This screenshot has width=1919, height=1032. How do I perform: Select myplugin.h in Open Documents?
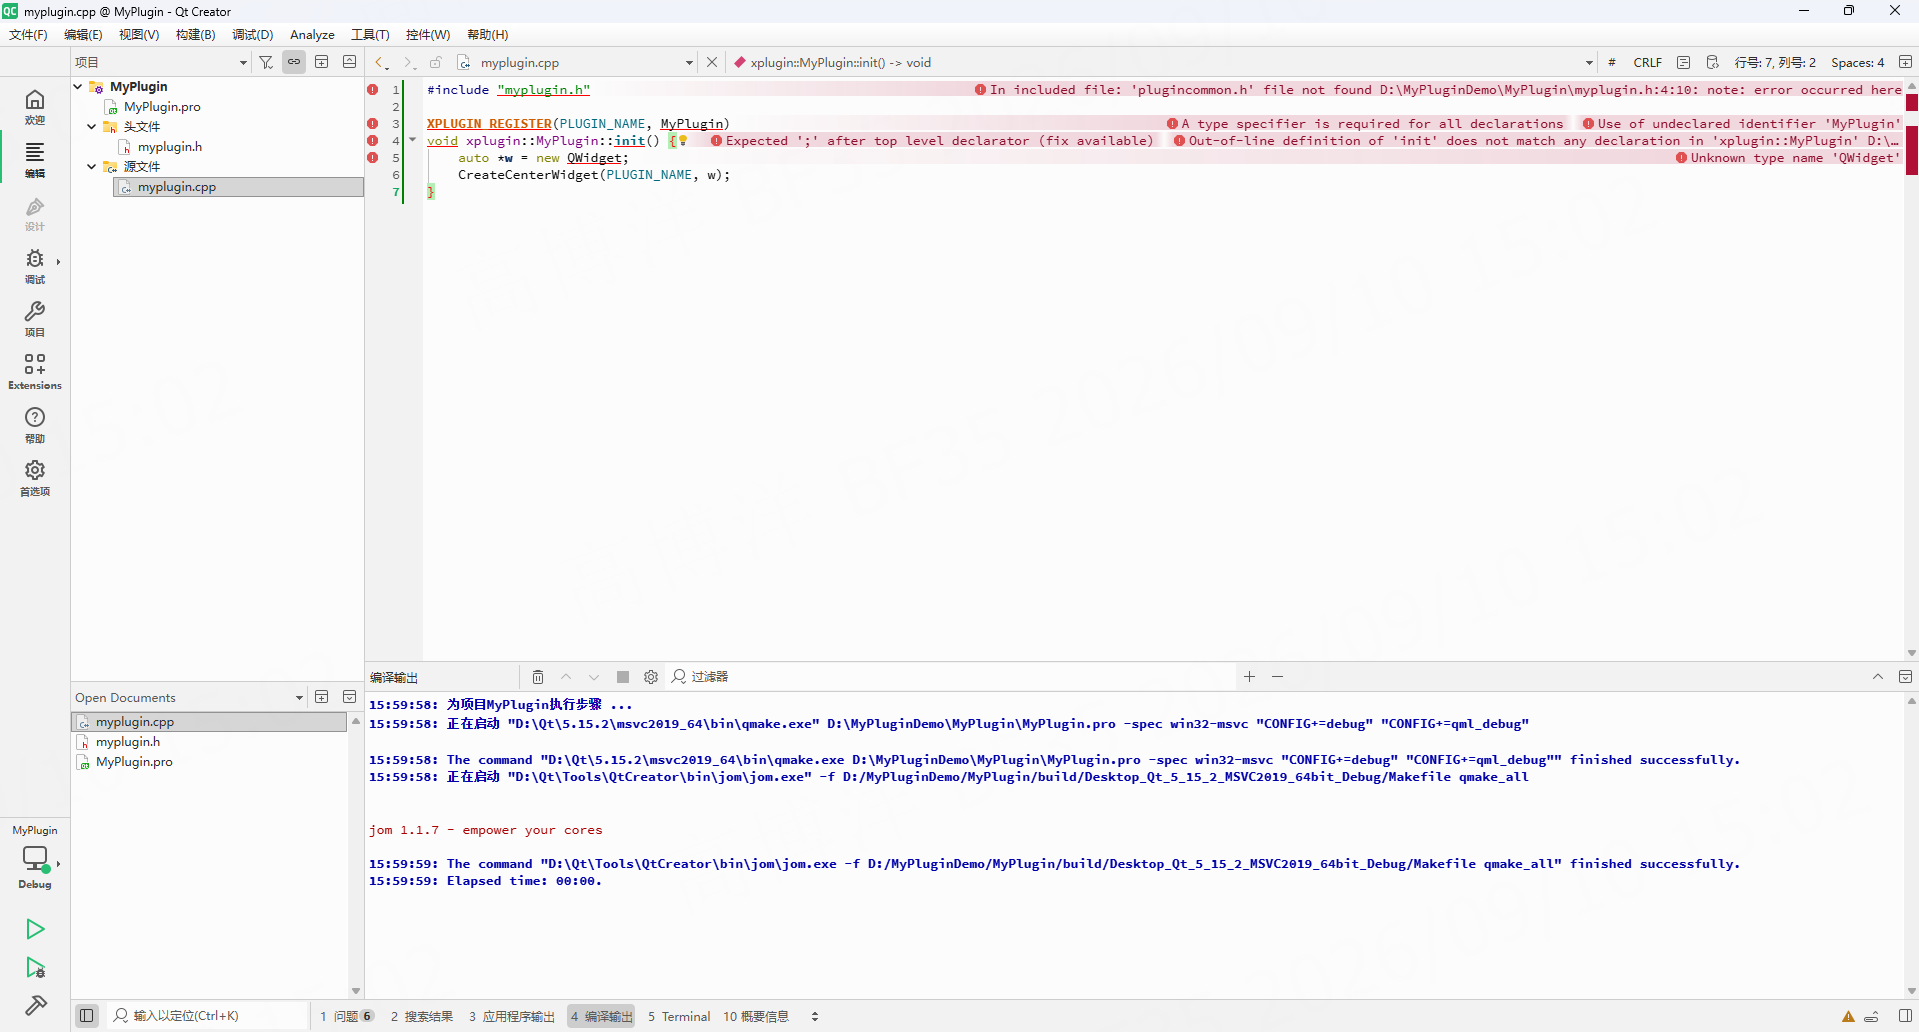128,742
